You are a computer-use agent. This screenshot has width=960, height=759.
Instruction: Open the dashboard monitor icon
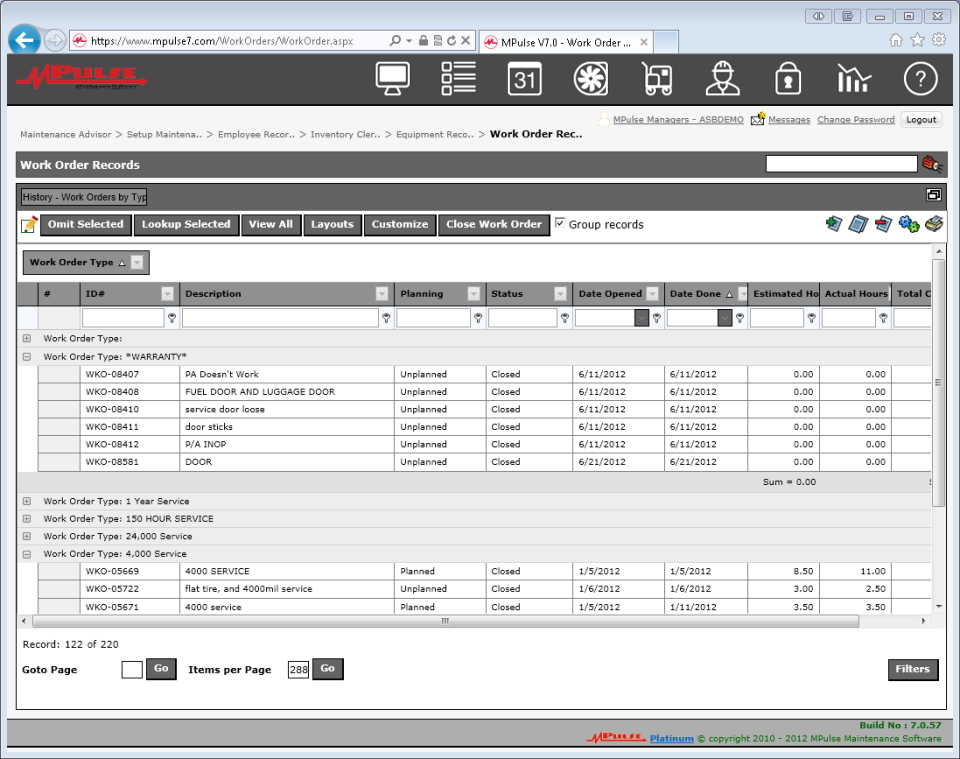pyautogui.click(x=392, y=79)
